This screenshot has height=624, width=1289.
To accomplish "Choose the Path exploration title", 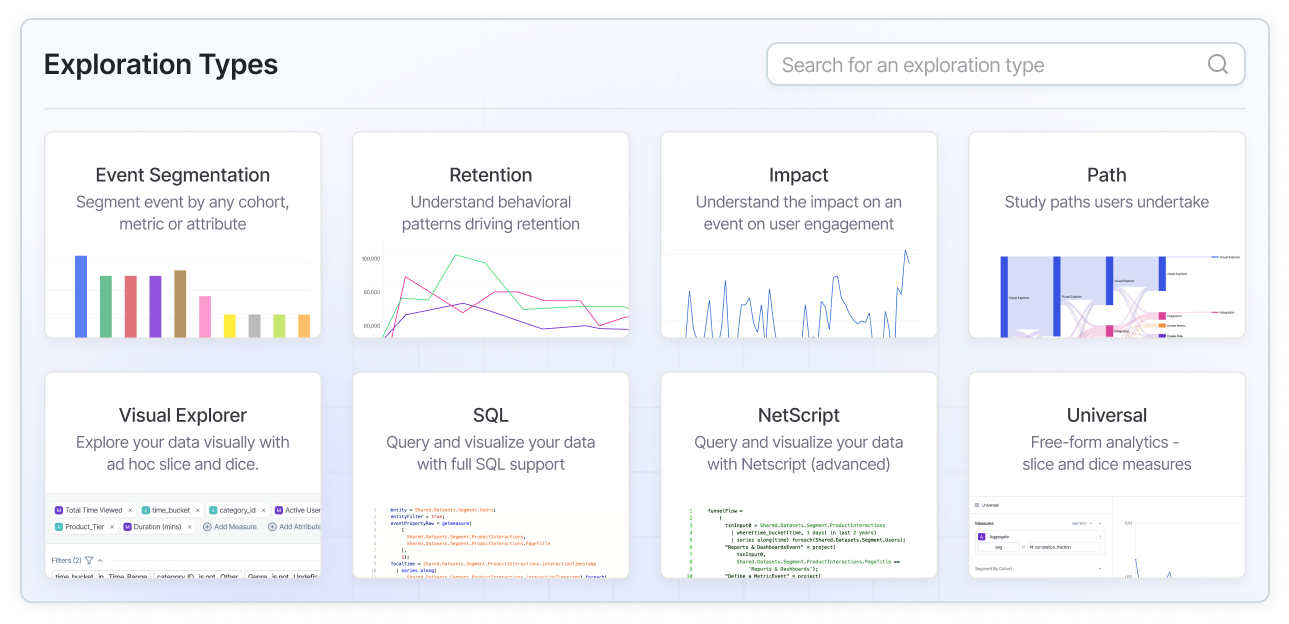I will pyautogui.click(x=1106, y=176).
